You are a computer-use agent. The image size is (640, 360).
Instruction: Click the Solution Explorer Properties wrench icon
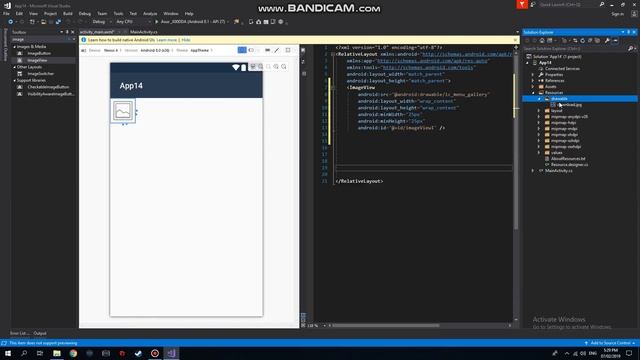pos(607,40)
